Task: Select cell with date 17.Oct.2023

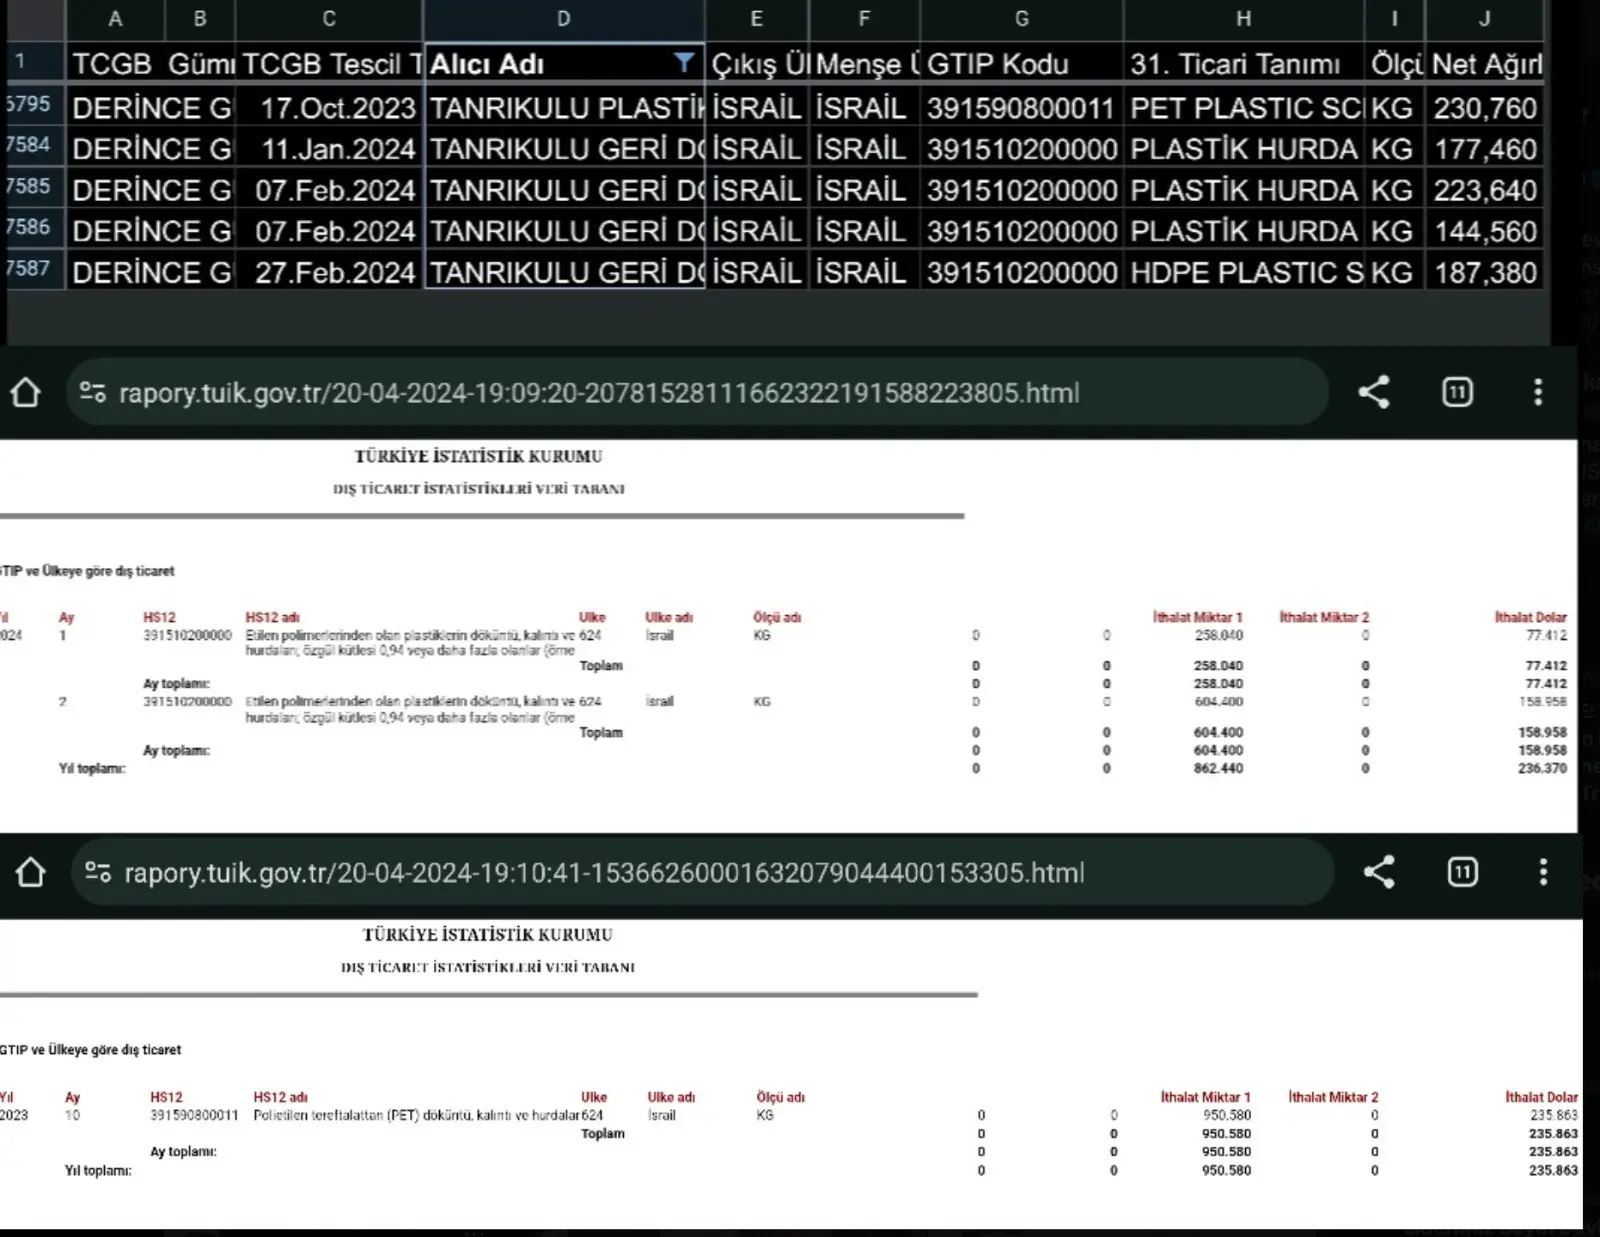Action: click(x=329, y=108)
